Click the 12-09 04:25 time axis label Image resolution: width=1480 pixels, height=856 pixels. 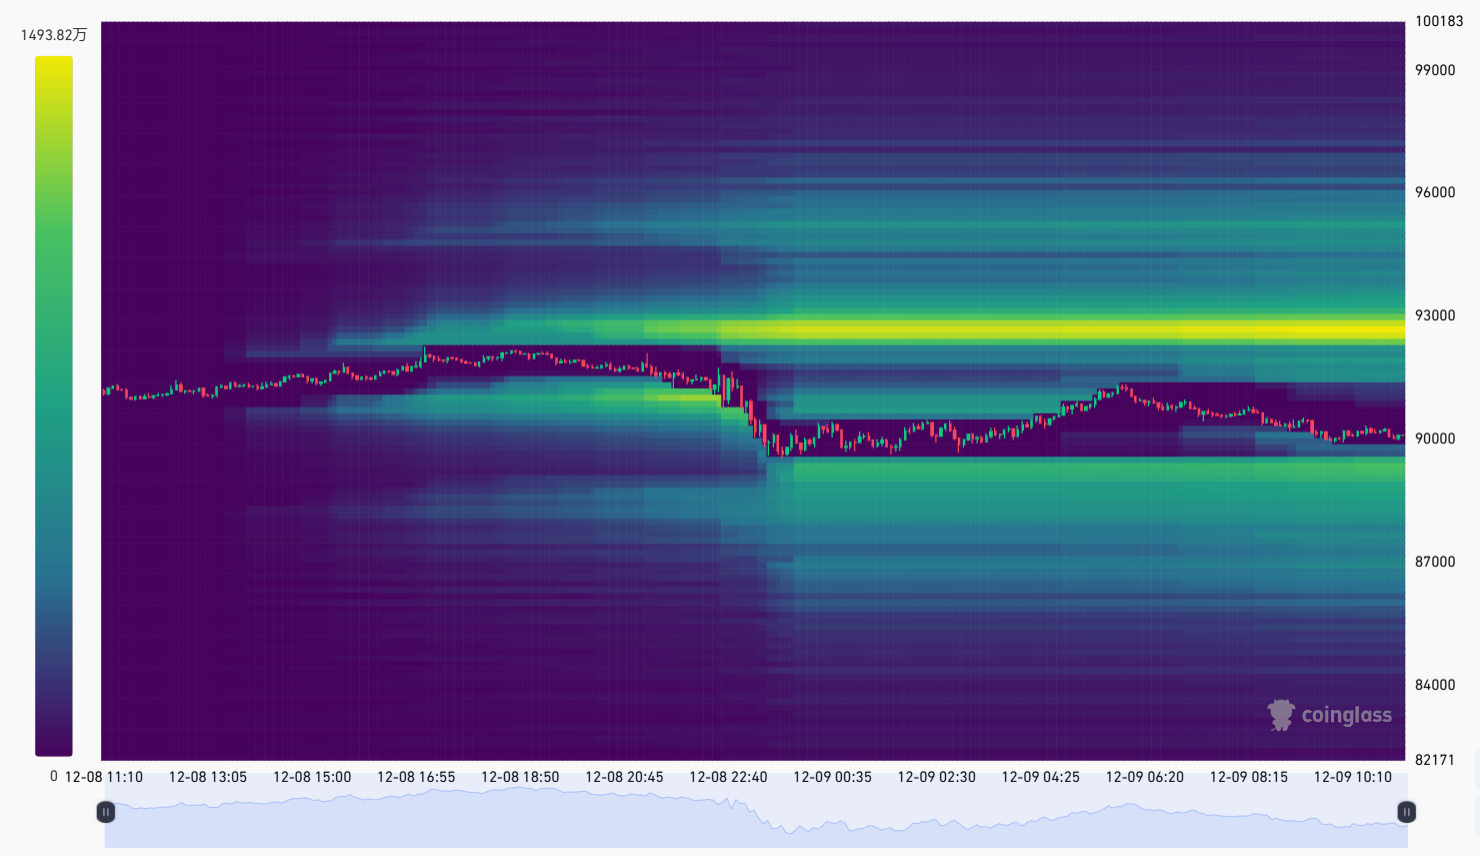click(1040, 777)
